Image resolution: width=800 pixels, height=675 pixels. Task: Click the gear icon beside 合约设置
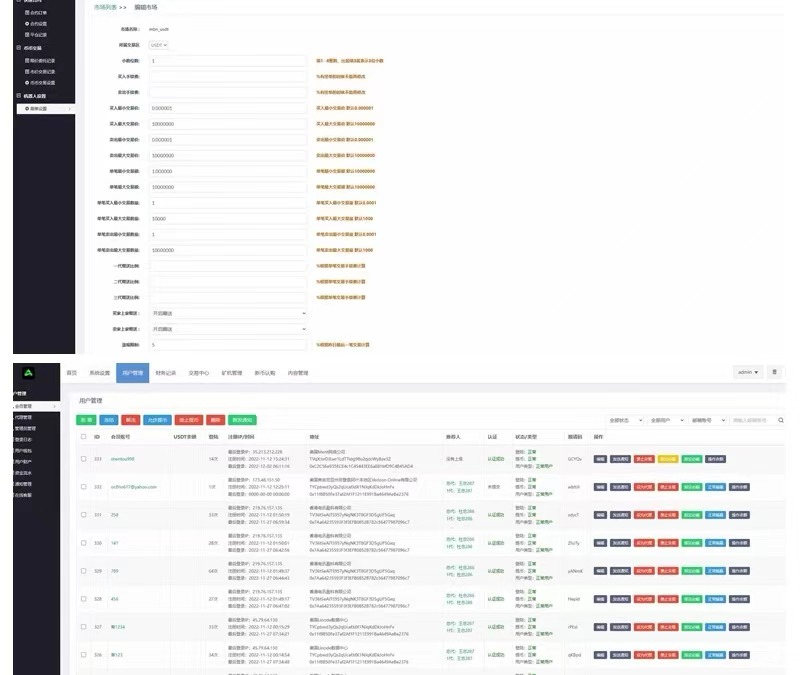(27, 23)
